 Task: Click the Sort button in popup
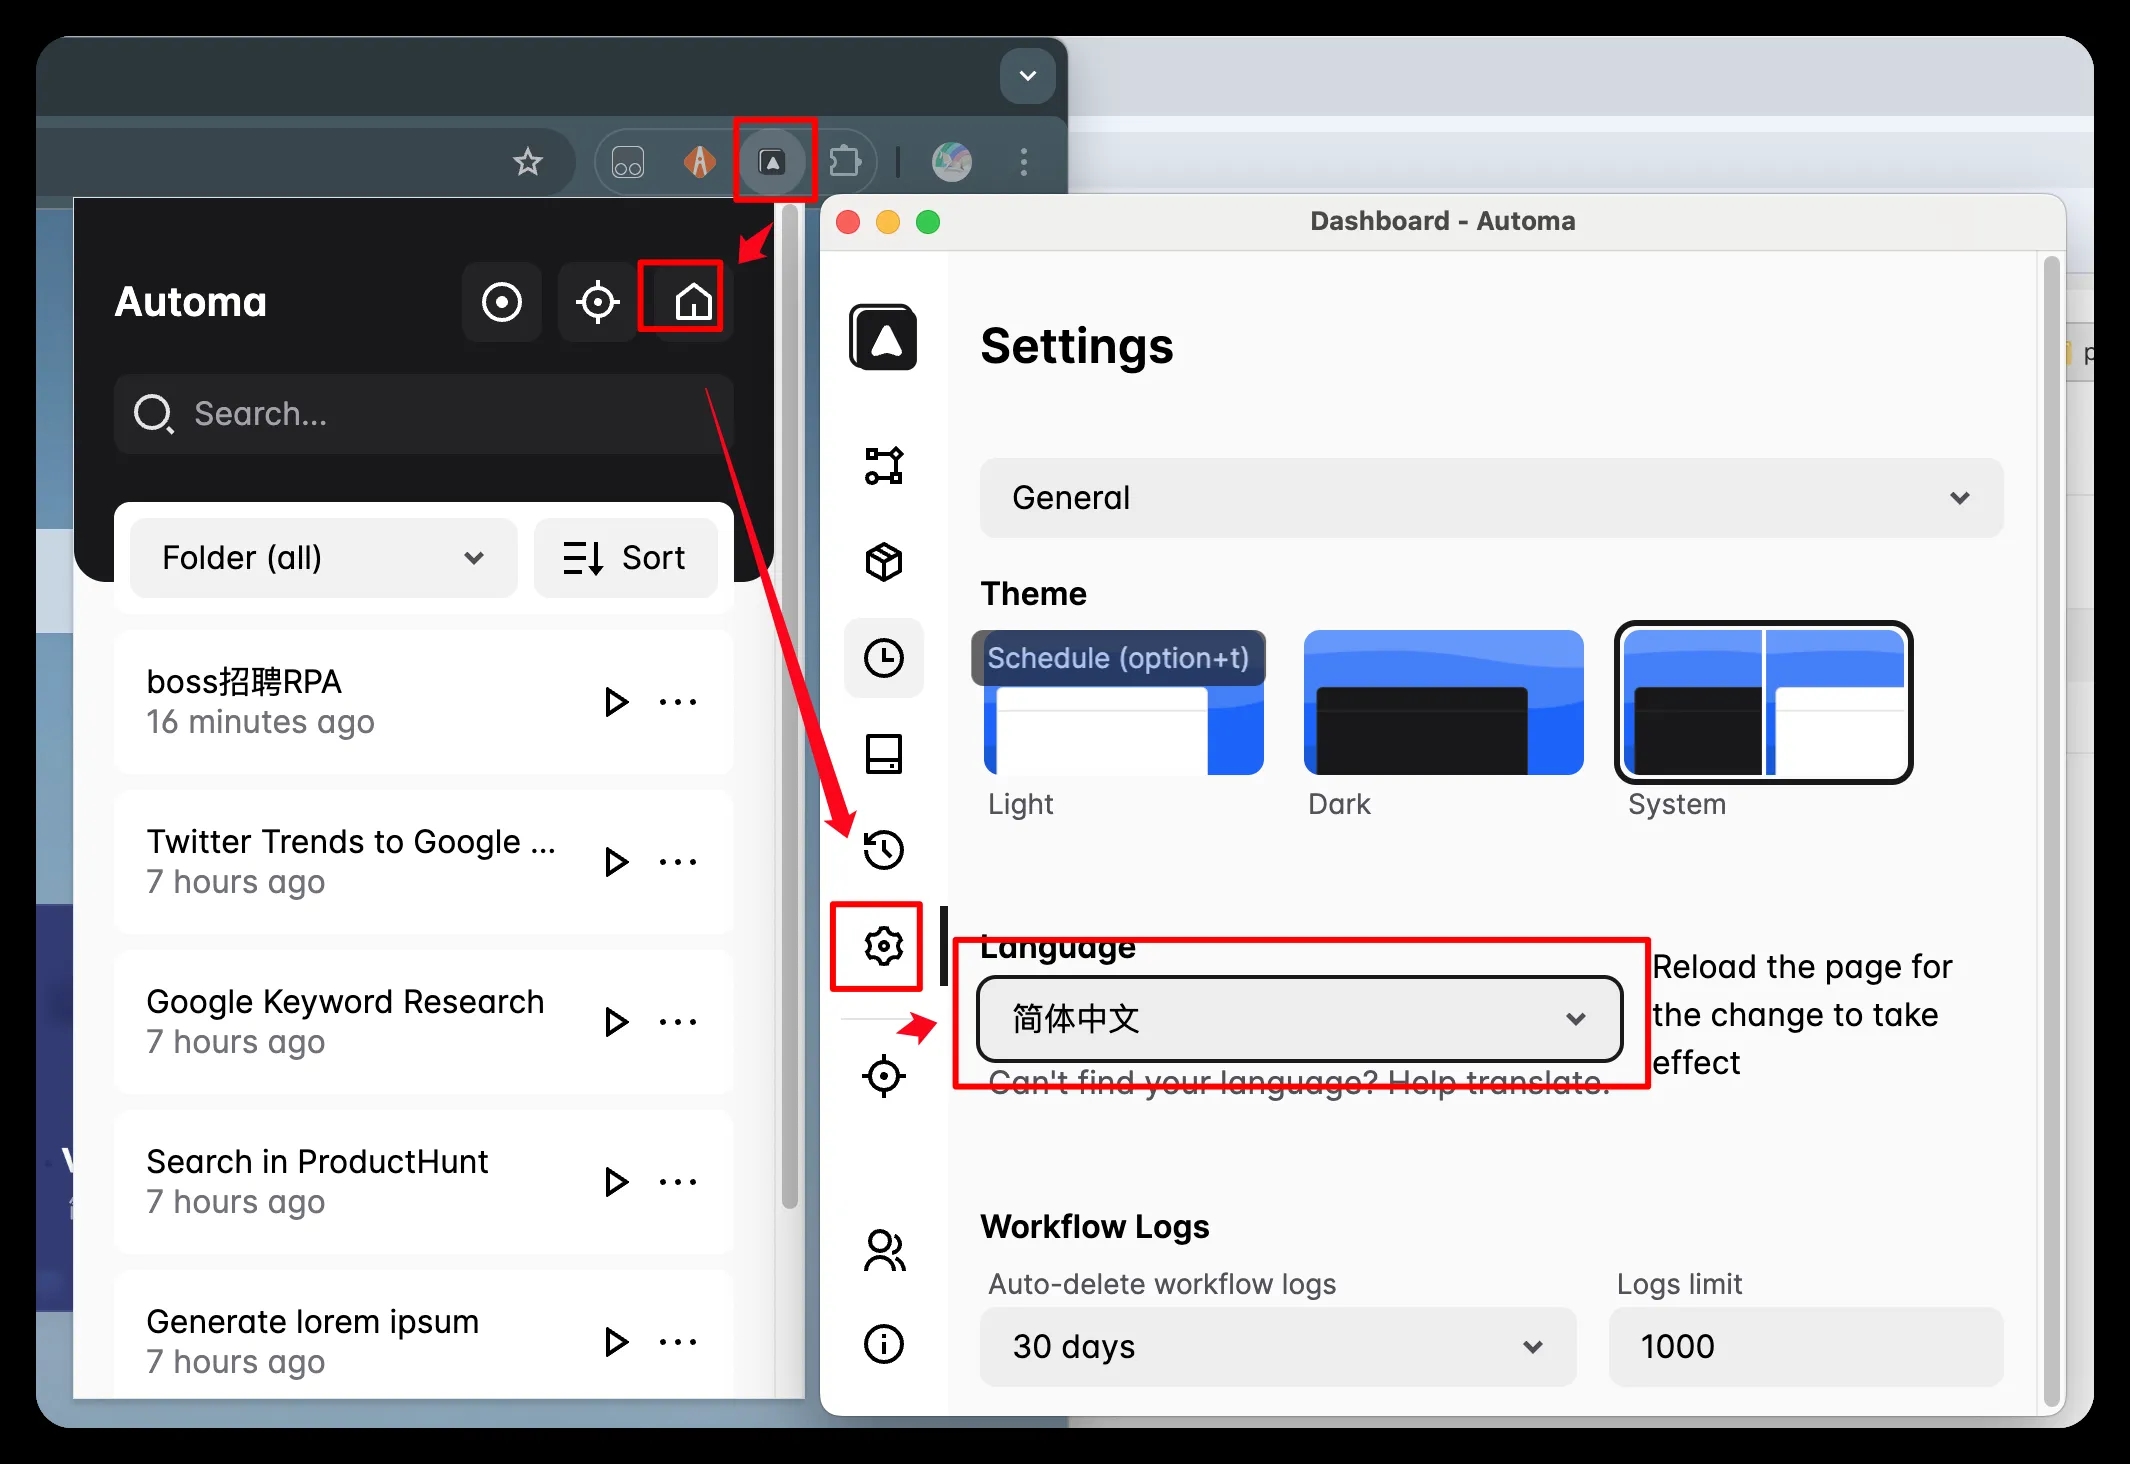pos(626,558)
